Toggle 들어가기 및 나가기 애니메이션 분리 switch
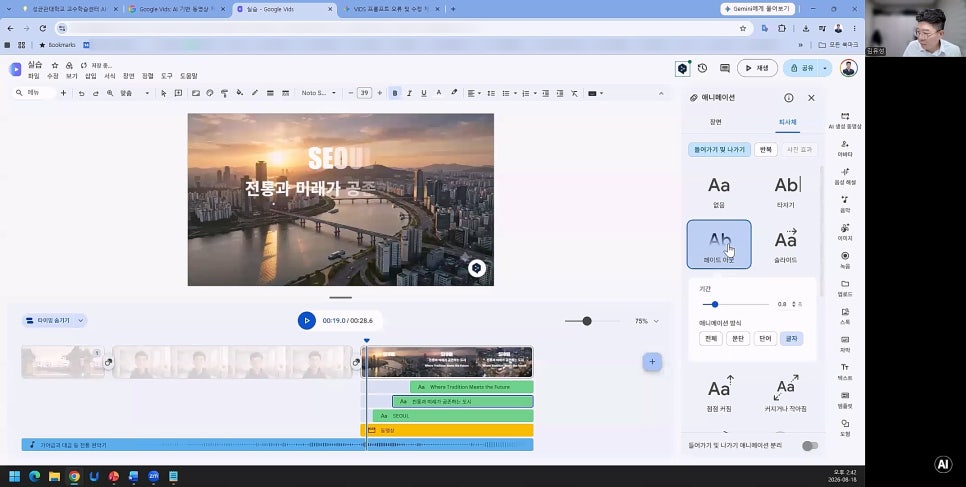The height and width of the screenshot is (487, 966). click(810, 446)
